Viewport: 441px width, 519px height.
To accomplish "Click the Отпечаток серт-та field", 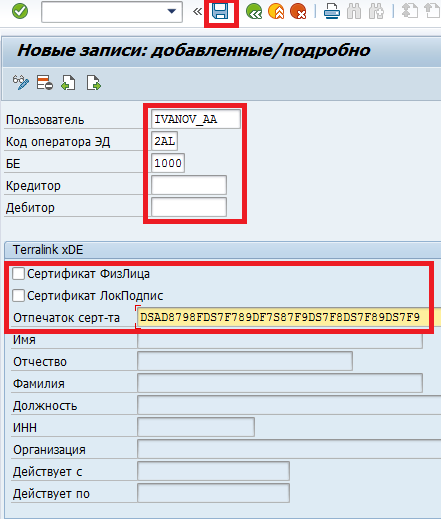I will (x=289, y=317).
